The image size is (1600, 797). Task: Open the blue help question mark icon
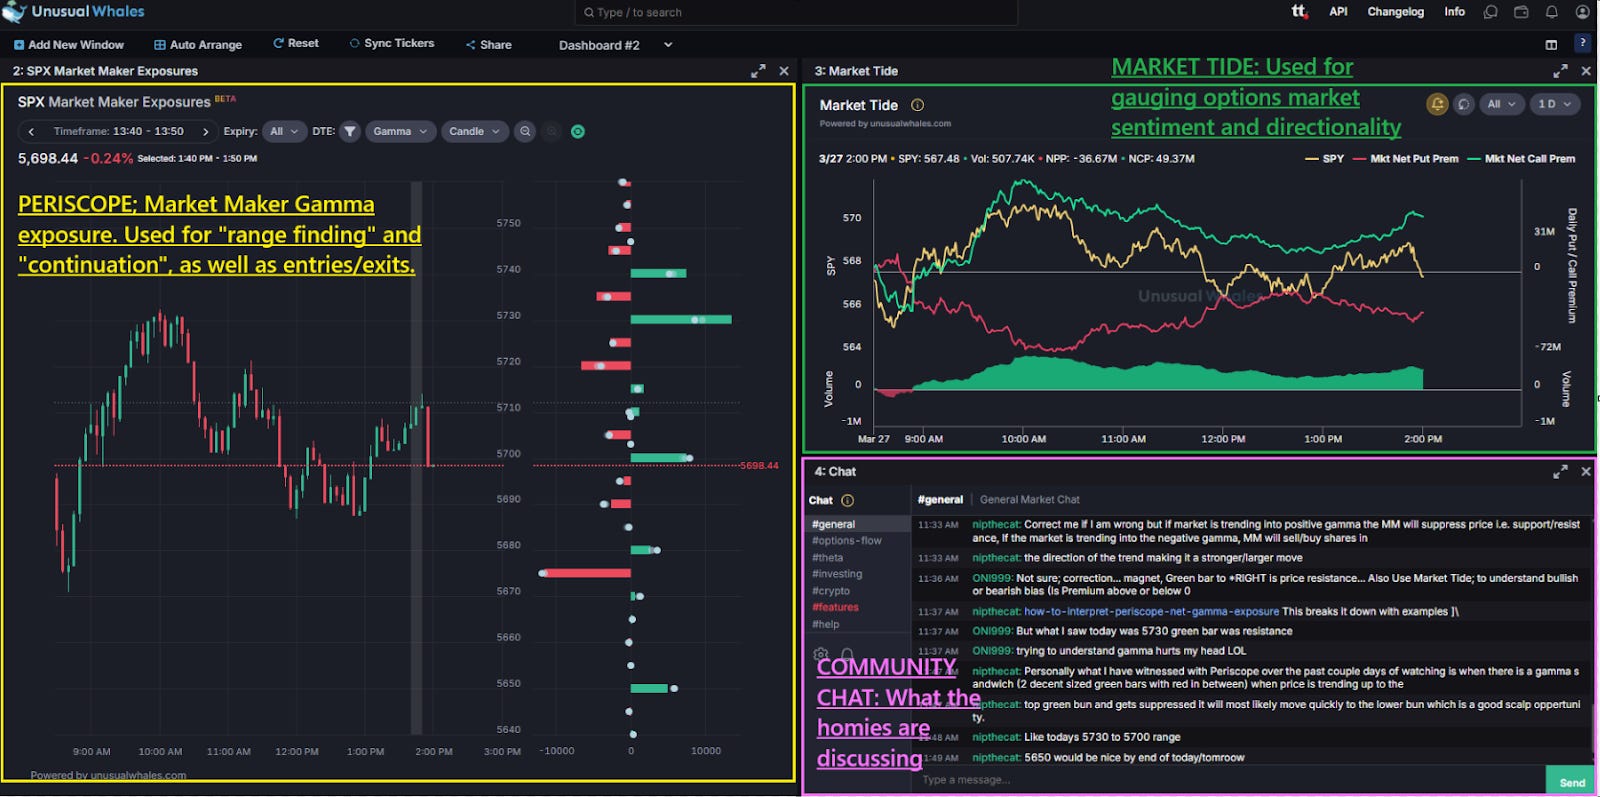(1582, 43)
